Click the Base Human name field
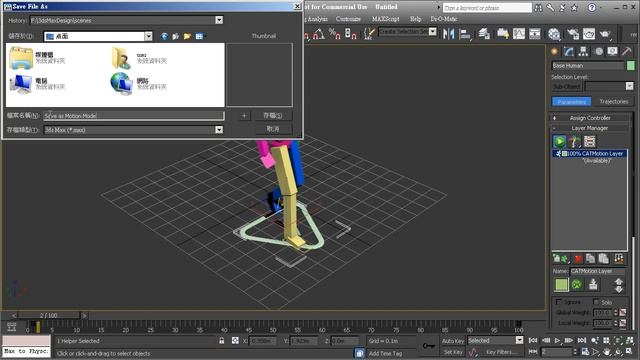This screenshot has height=360, width=640. (x=588, y=65)
